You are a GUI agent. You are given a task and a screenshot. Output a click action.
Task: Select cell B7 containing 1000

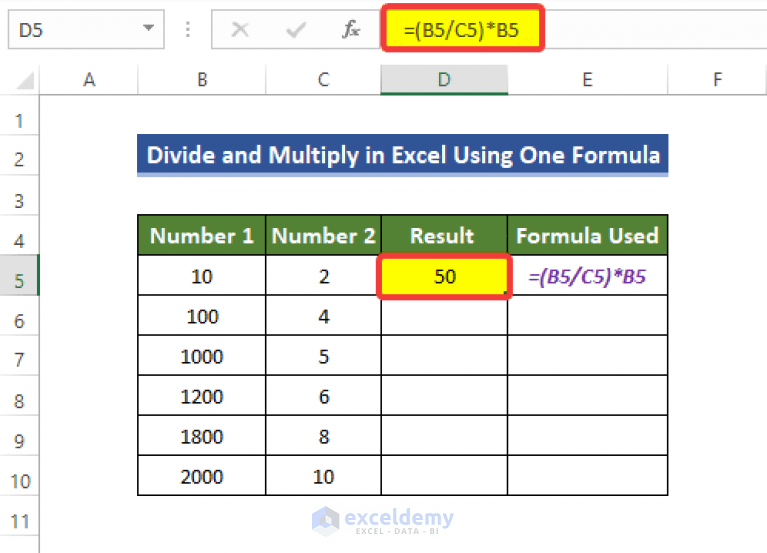point(202,356)
